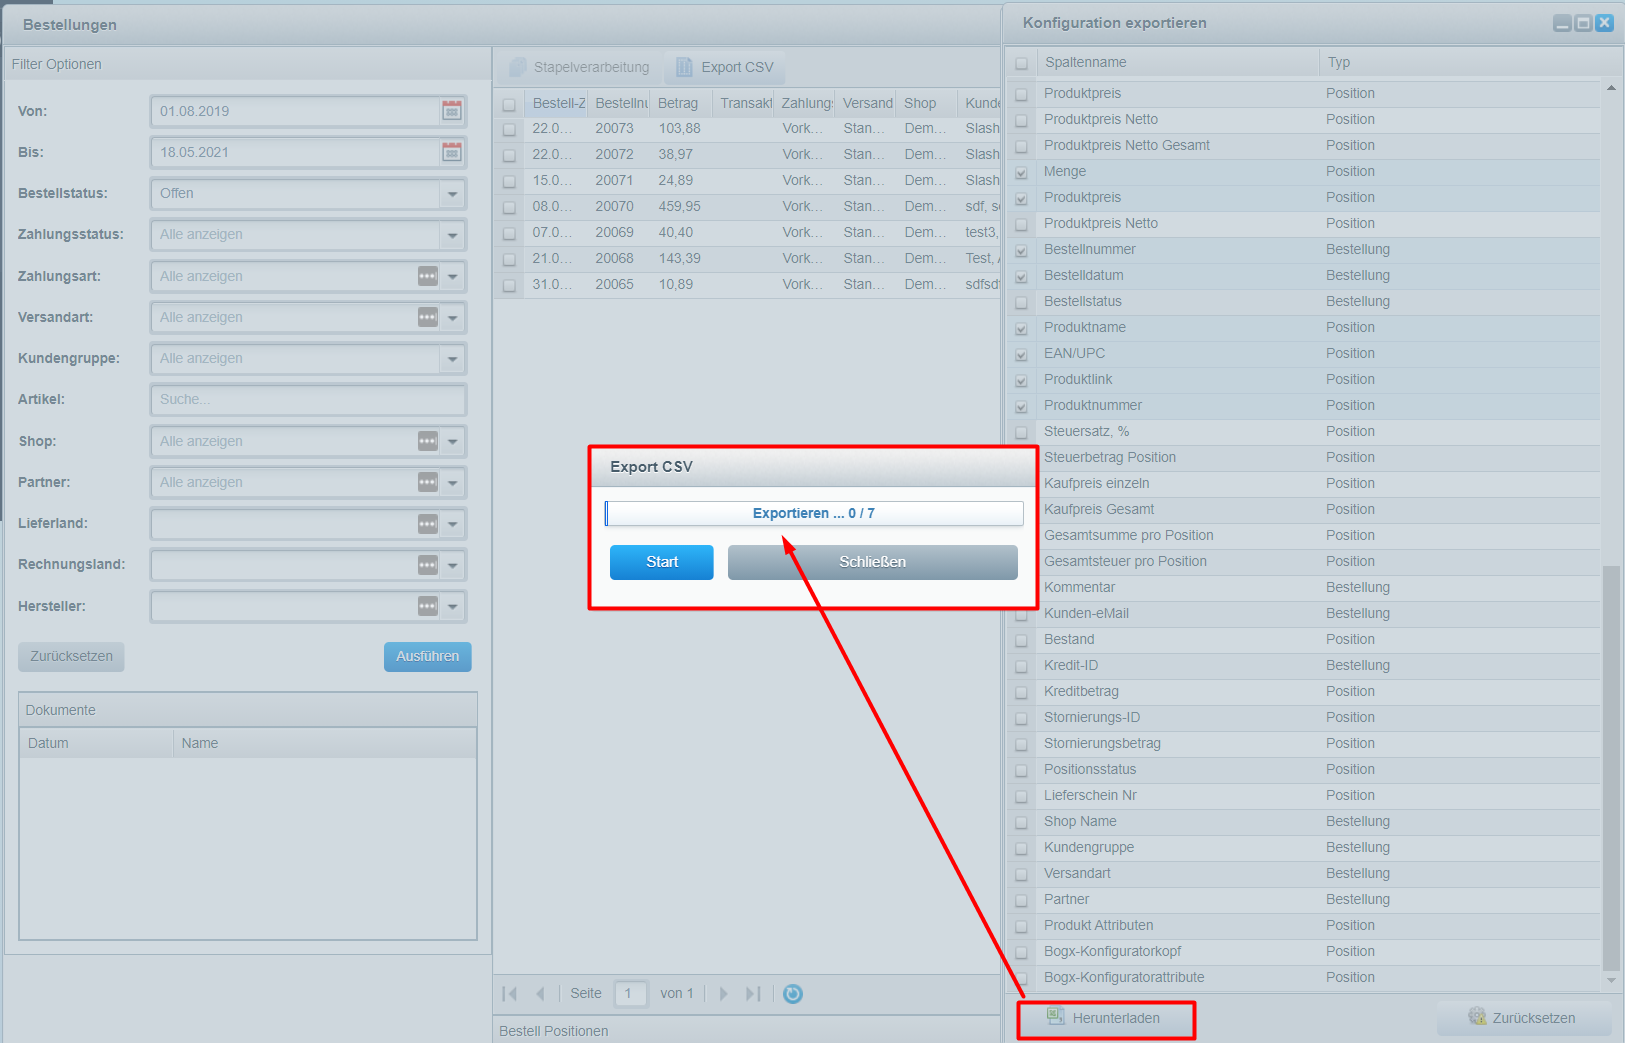The height and width of the screenshot is (1043, 1625).
Task: Reset the export configuration with Zurücksetzen
Action: 1522,1018
